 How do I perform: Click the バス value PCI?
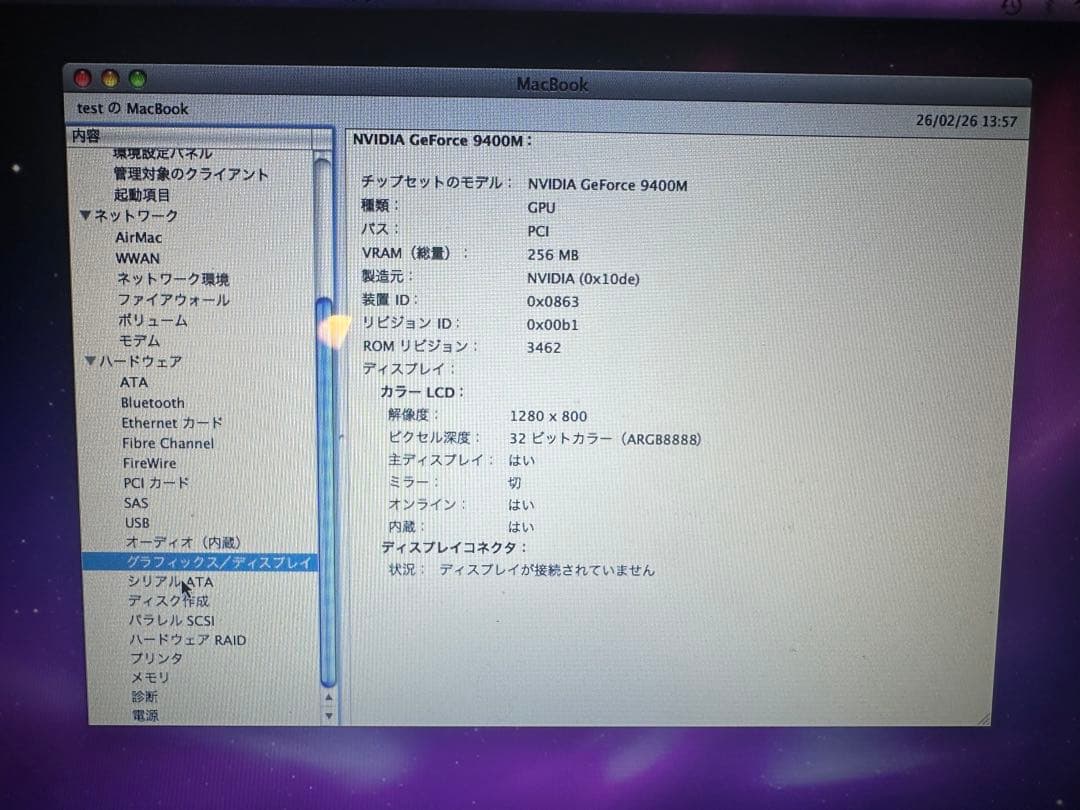pyautogui.click(x=538, y=231)
